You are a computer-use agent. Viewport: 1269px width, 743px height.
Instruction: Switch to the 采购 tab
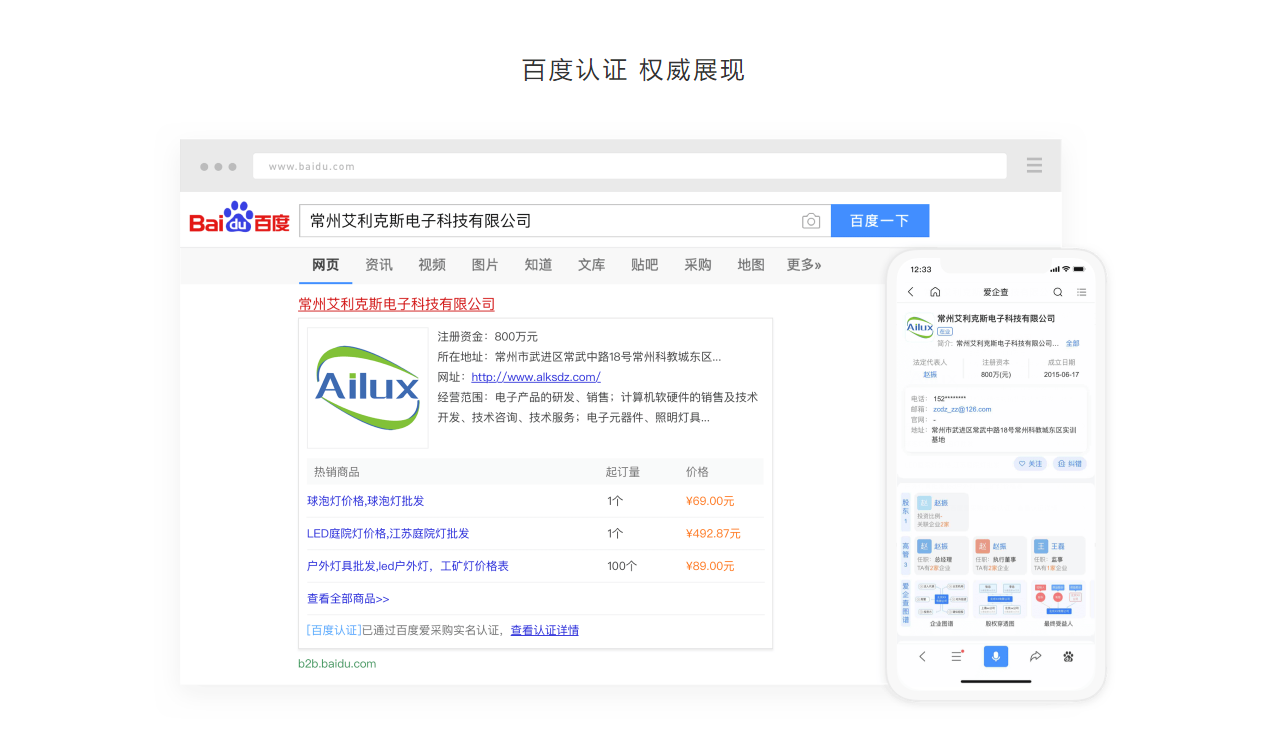tap(698, 265)
